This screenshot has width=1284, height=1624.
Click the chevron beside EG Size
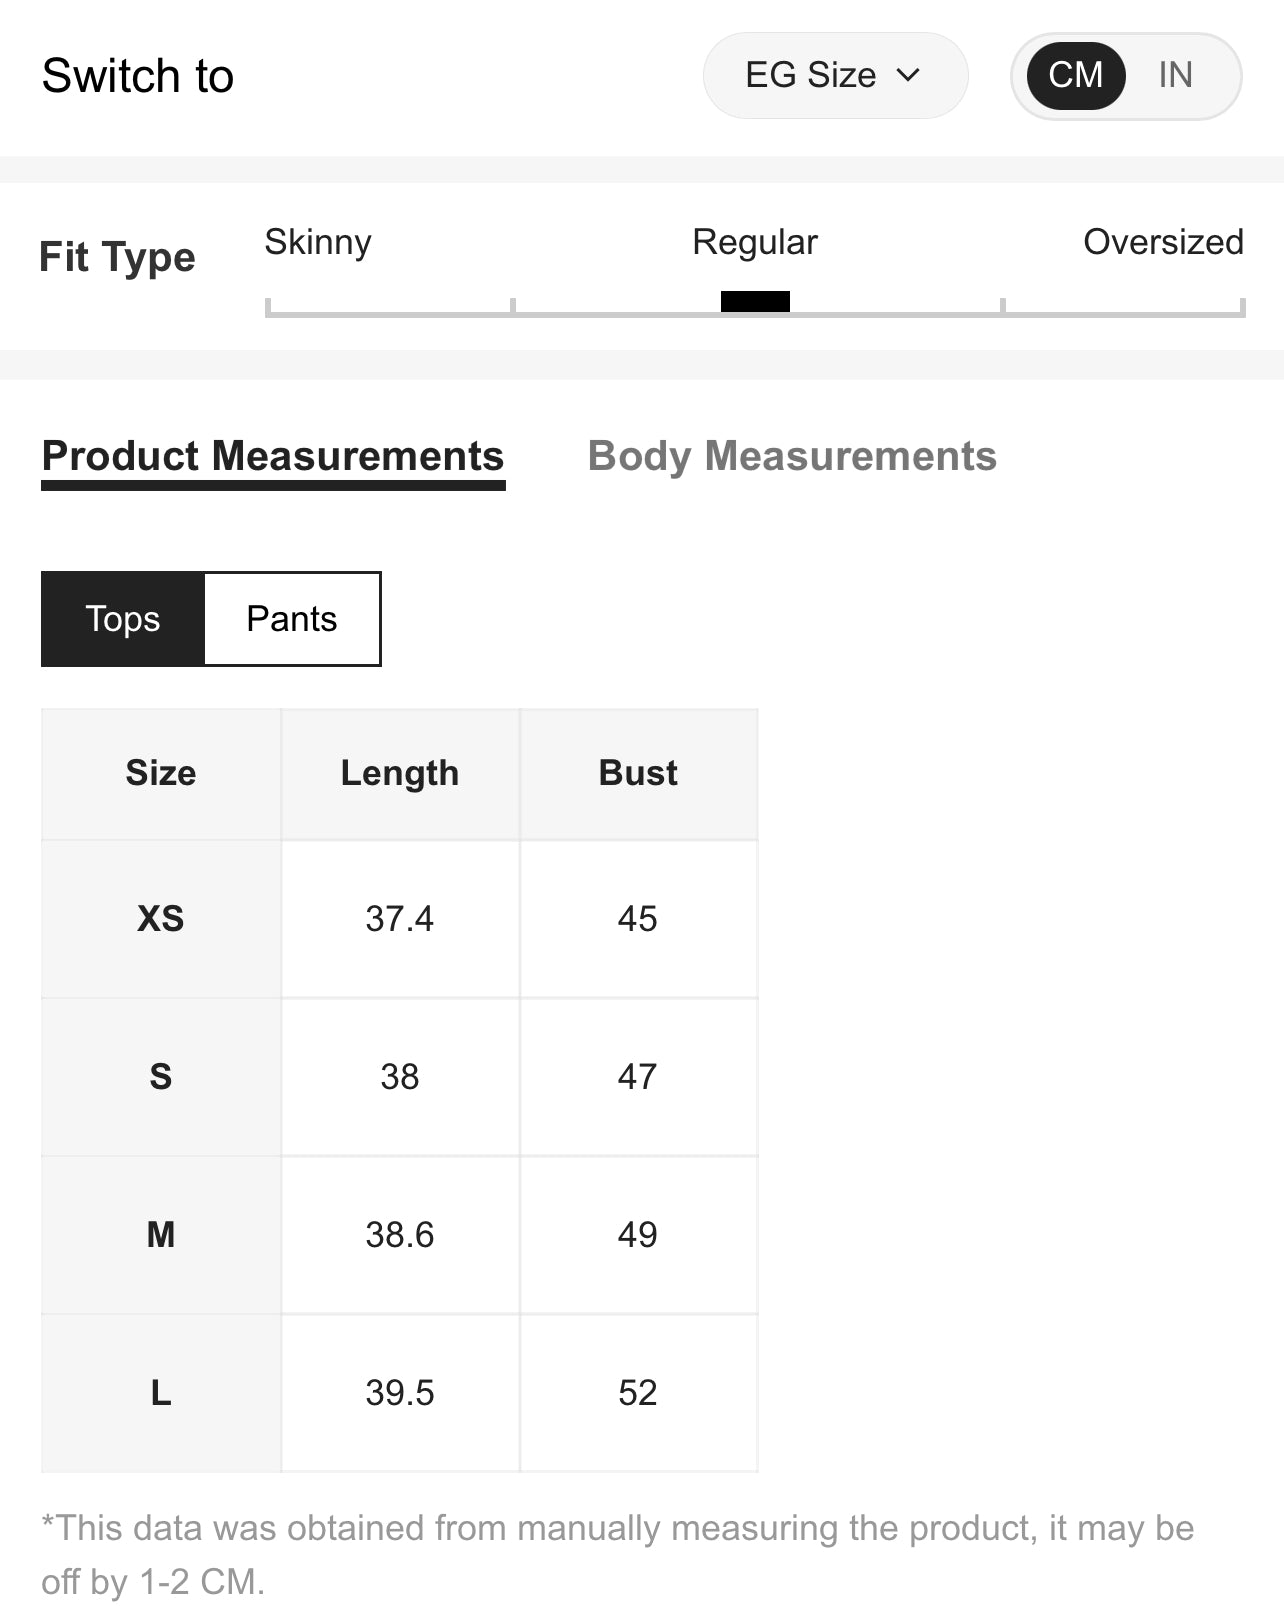(908, 76)
